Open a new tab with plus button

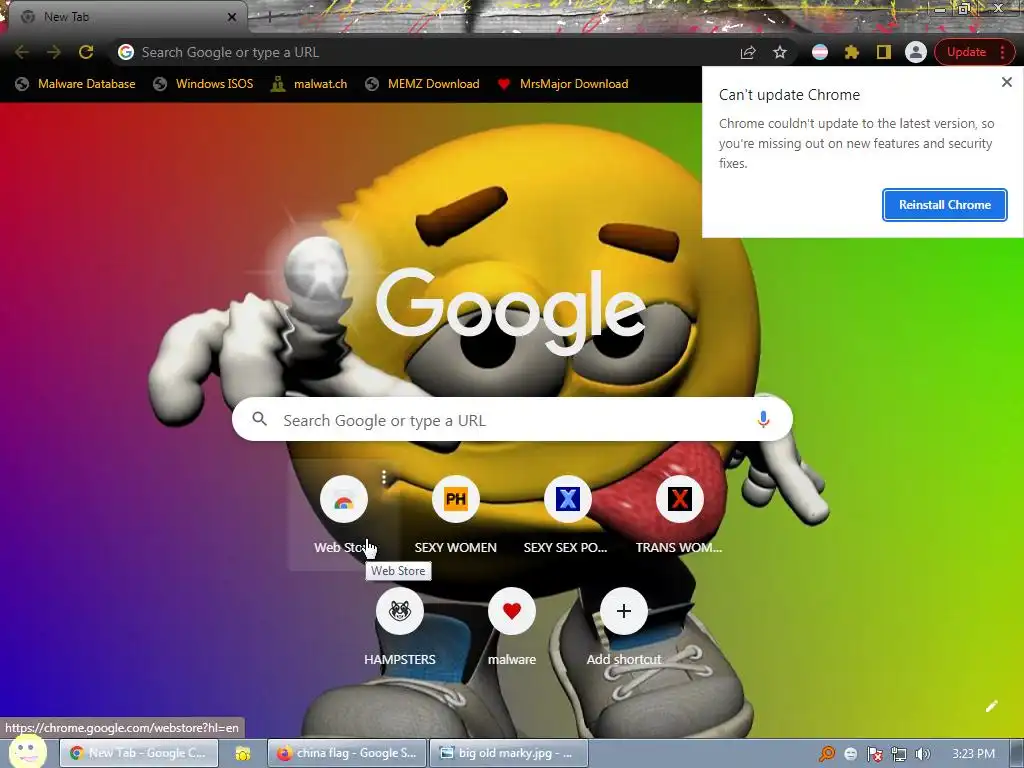269,17
